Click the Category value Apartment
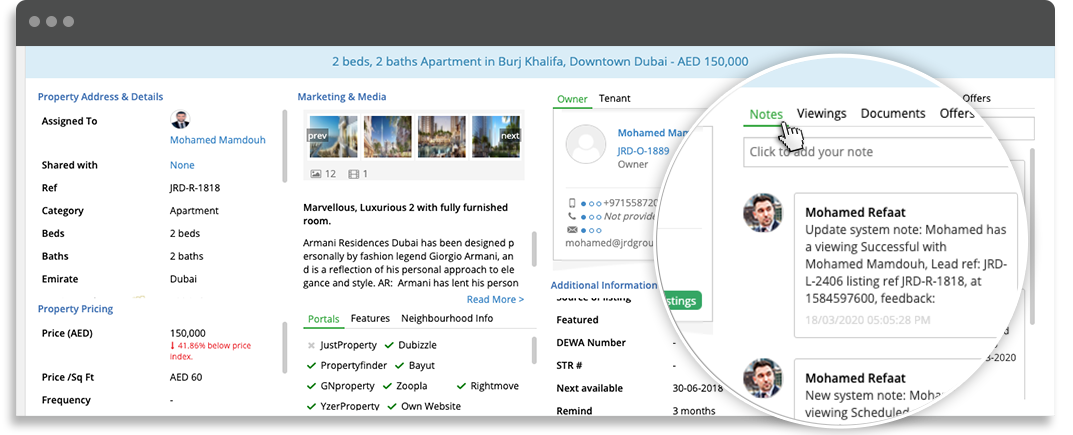 [x=194, y=211]
